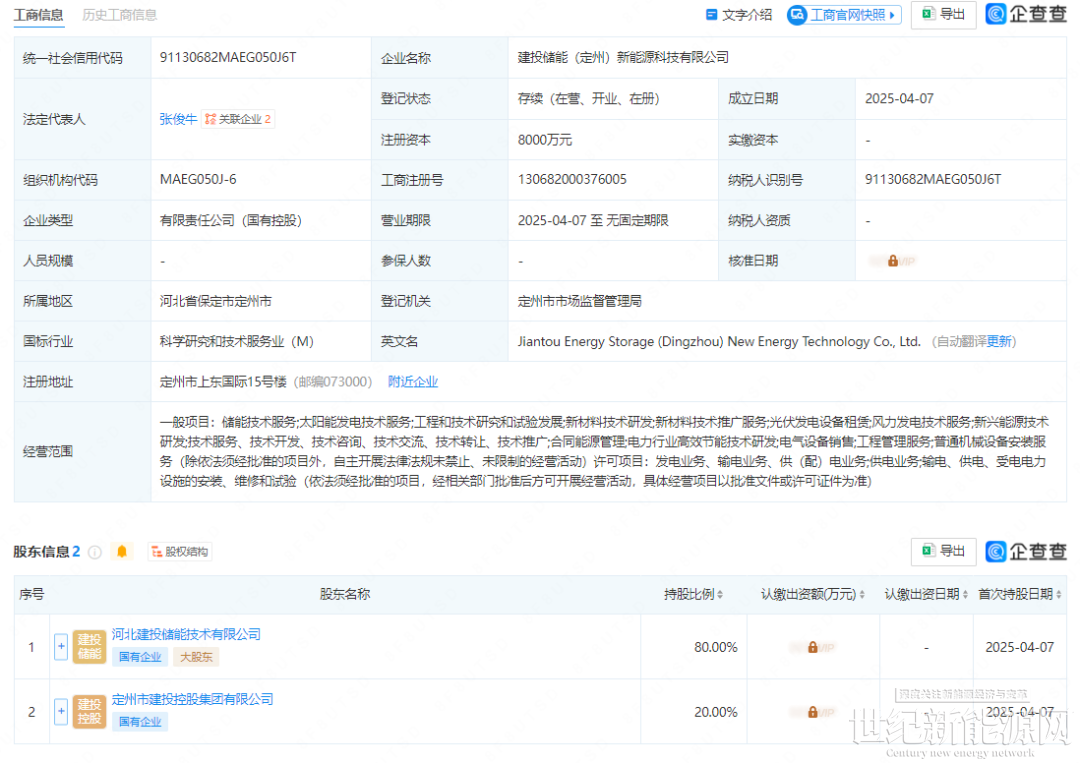This screenshot has width=1080, height=763.
Task: Expand shareholder row 2 plus button
Action: [x=61, y=711]
